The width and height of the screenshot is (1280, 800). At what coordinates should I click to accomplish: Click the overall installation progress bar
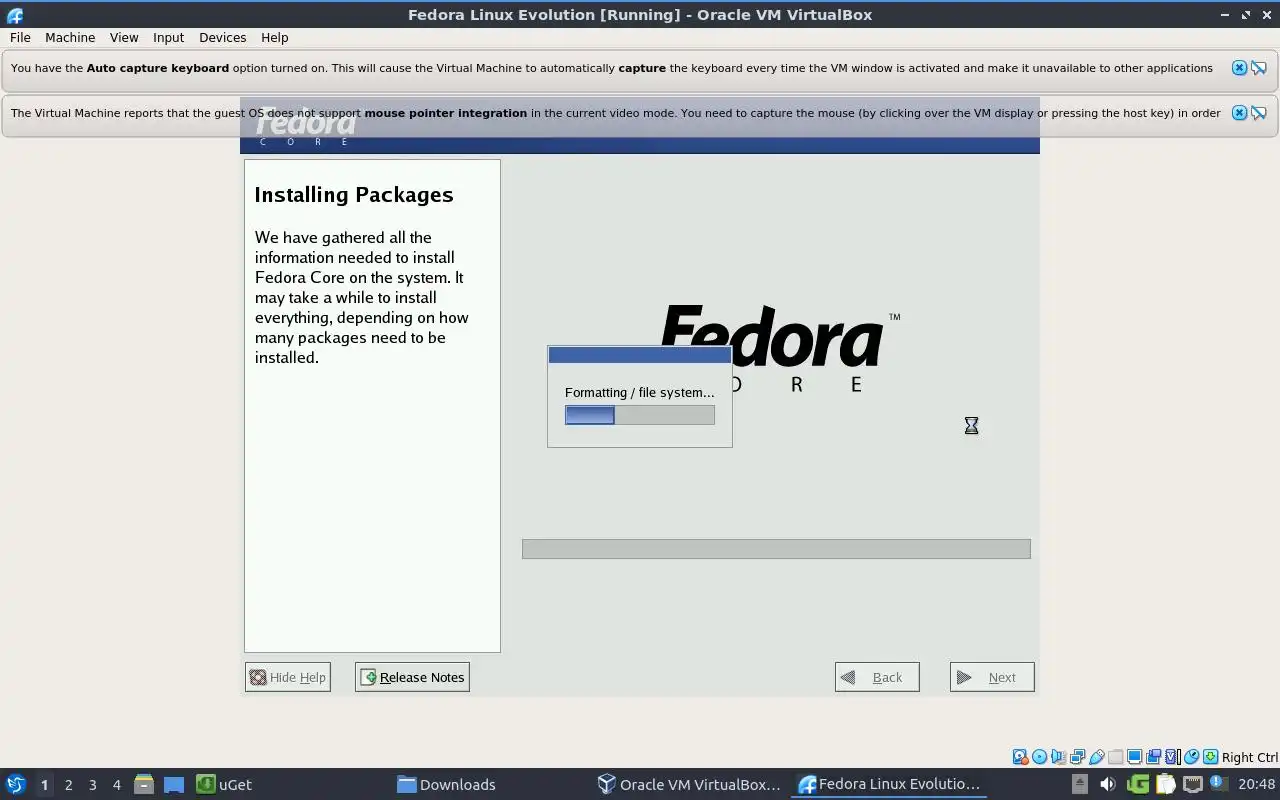point(776,548)
